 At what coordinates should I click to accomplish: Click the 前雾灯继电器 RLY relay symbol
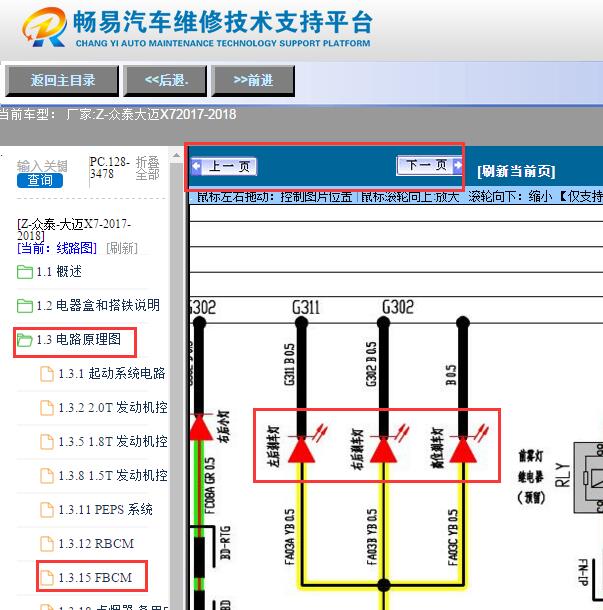pyautogui.click(x=588, y=477)
